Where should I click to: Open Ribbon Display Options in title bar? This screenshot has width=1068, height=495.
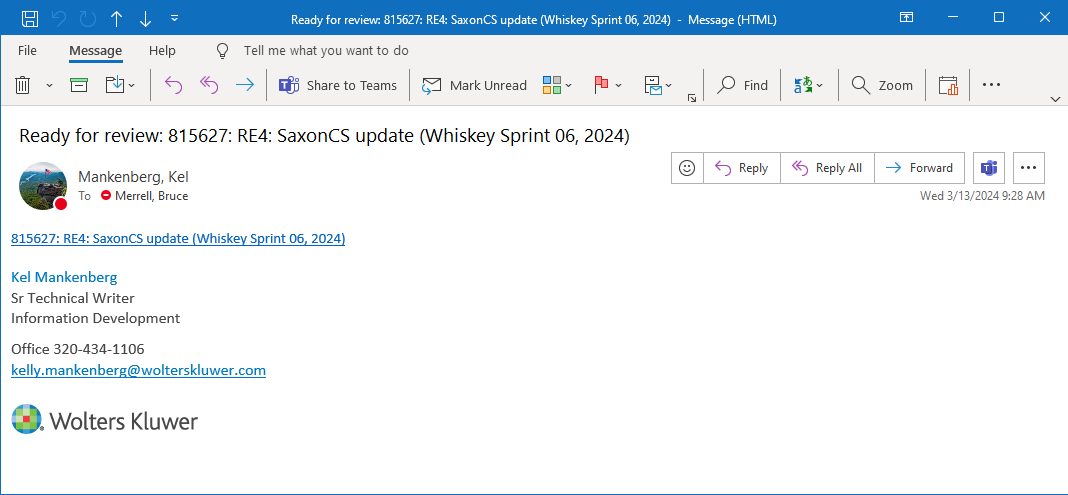906,18
